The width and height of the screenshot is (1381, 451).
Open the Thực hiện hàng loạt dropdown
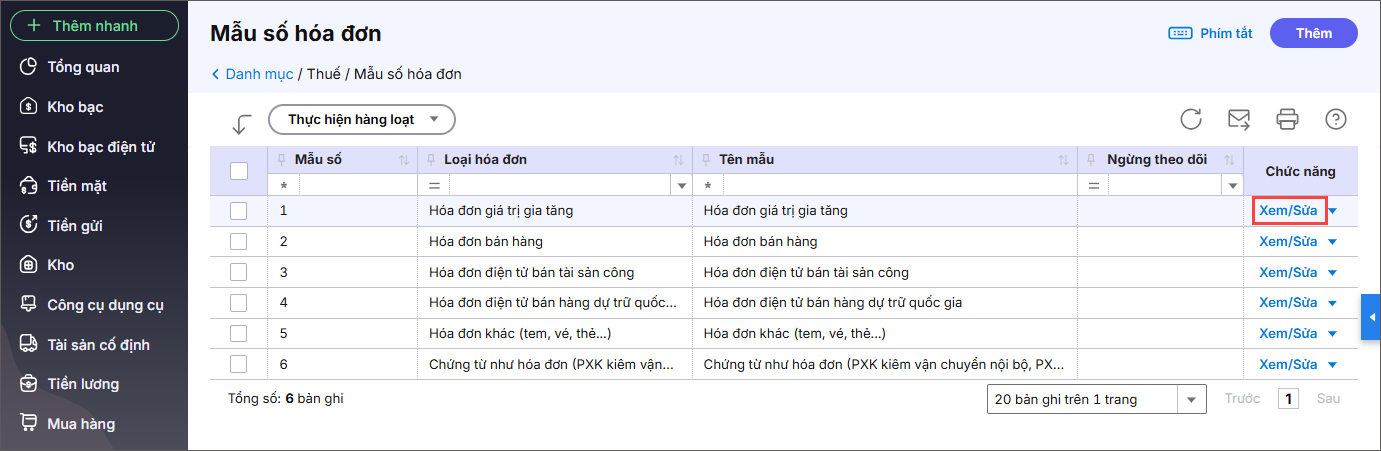click(362, 120)
